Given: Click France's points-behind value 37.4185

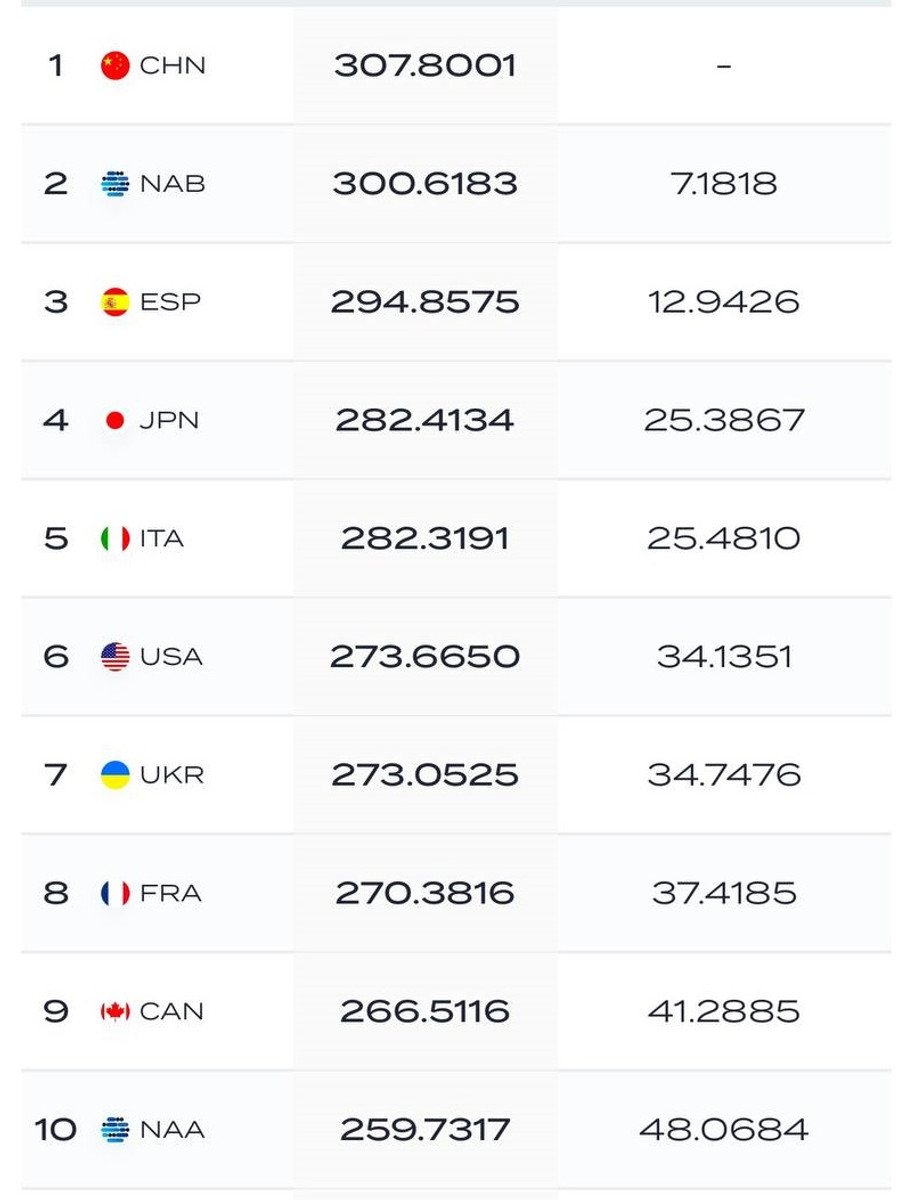Looking at the screenshot, I should pos(724,893).
